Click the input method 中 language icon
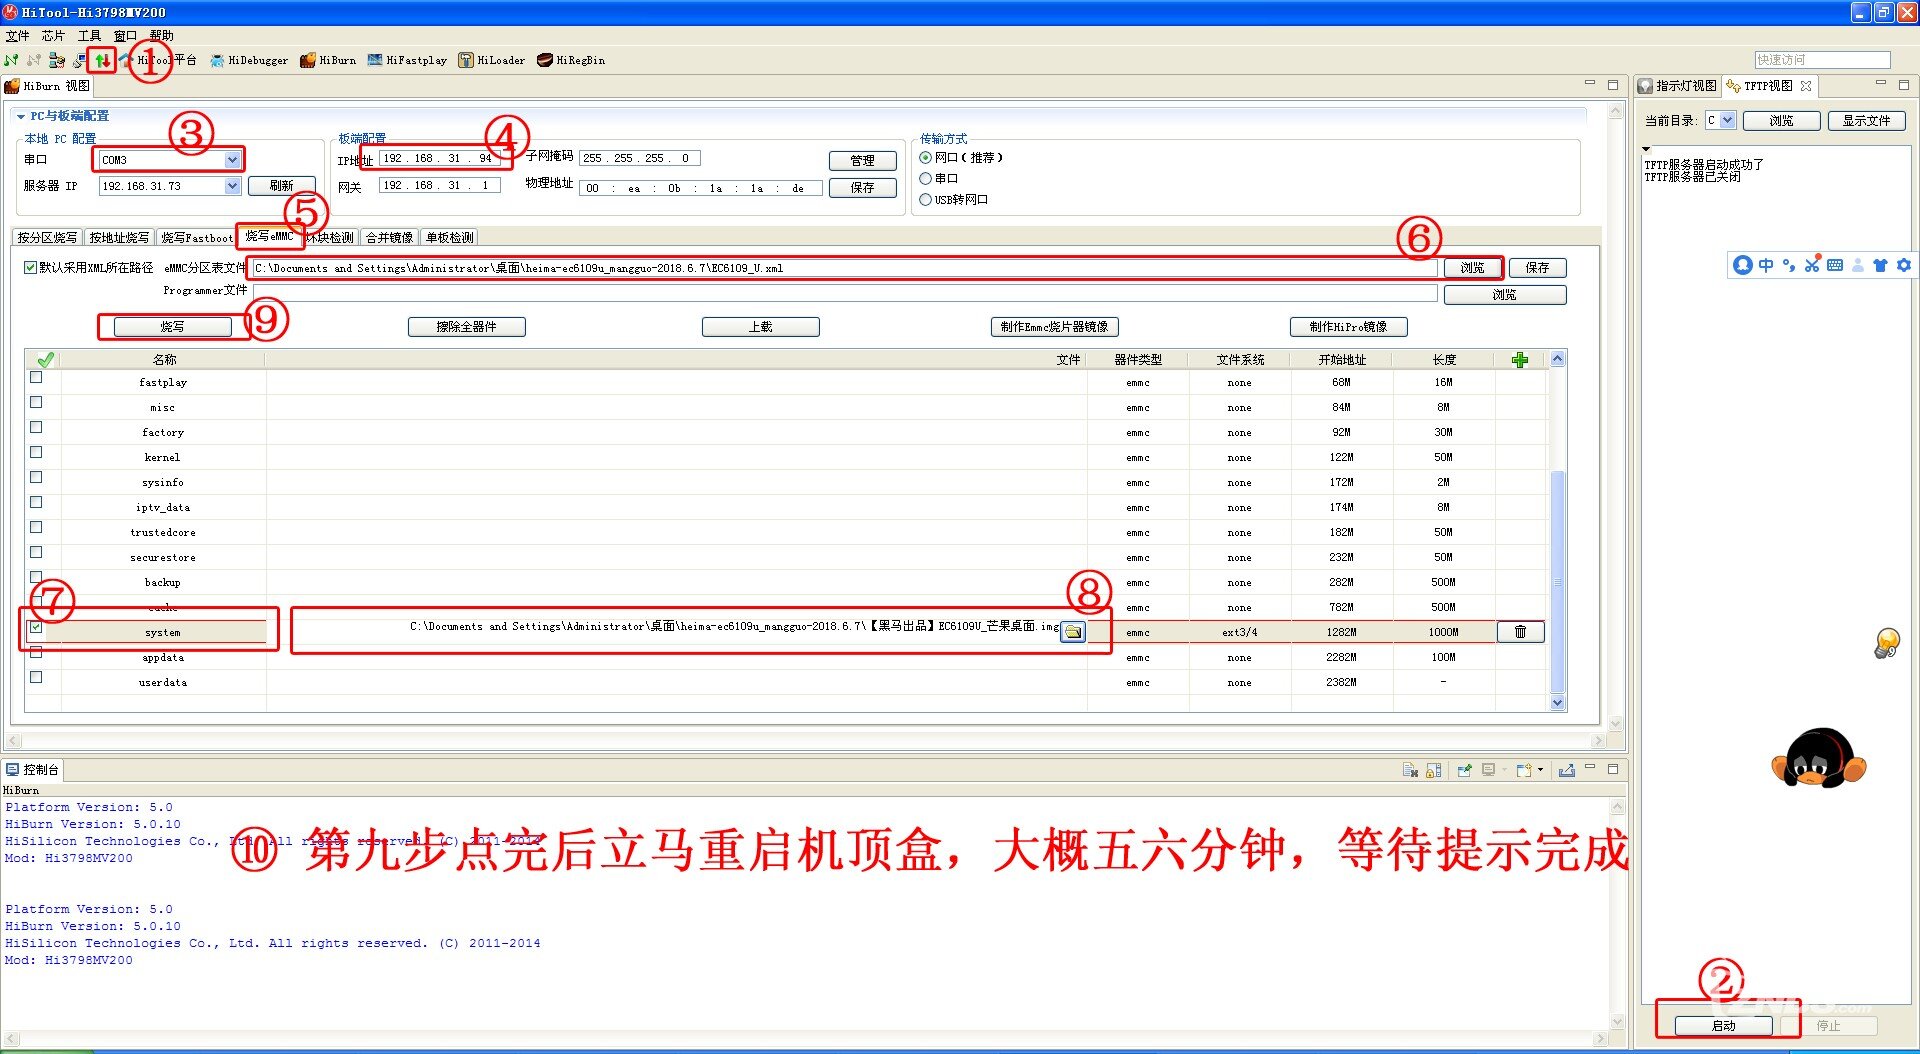The height and width of the screenshot is (1054, 1920). coord(1766,265)
